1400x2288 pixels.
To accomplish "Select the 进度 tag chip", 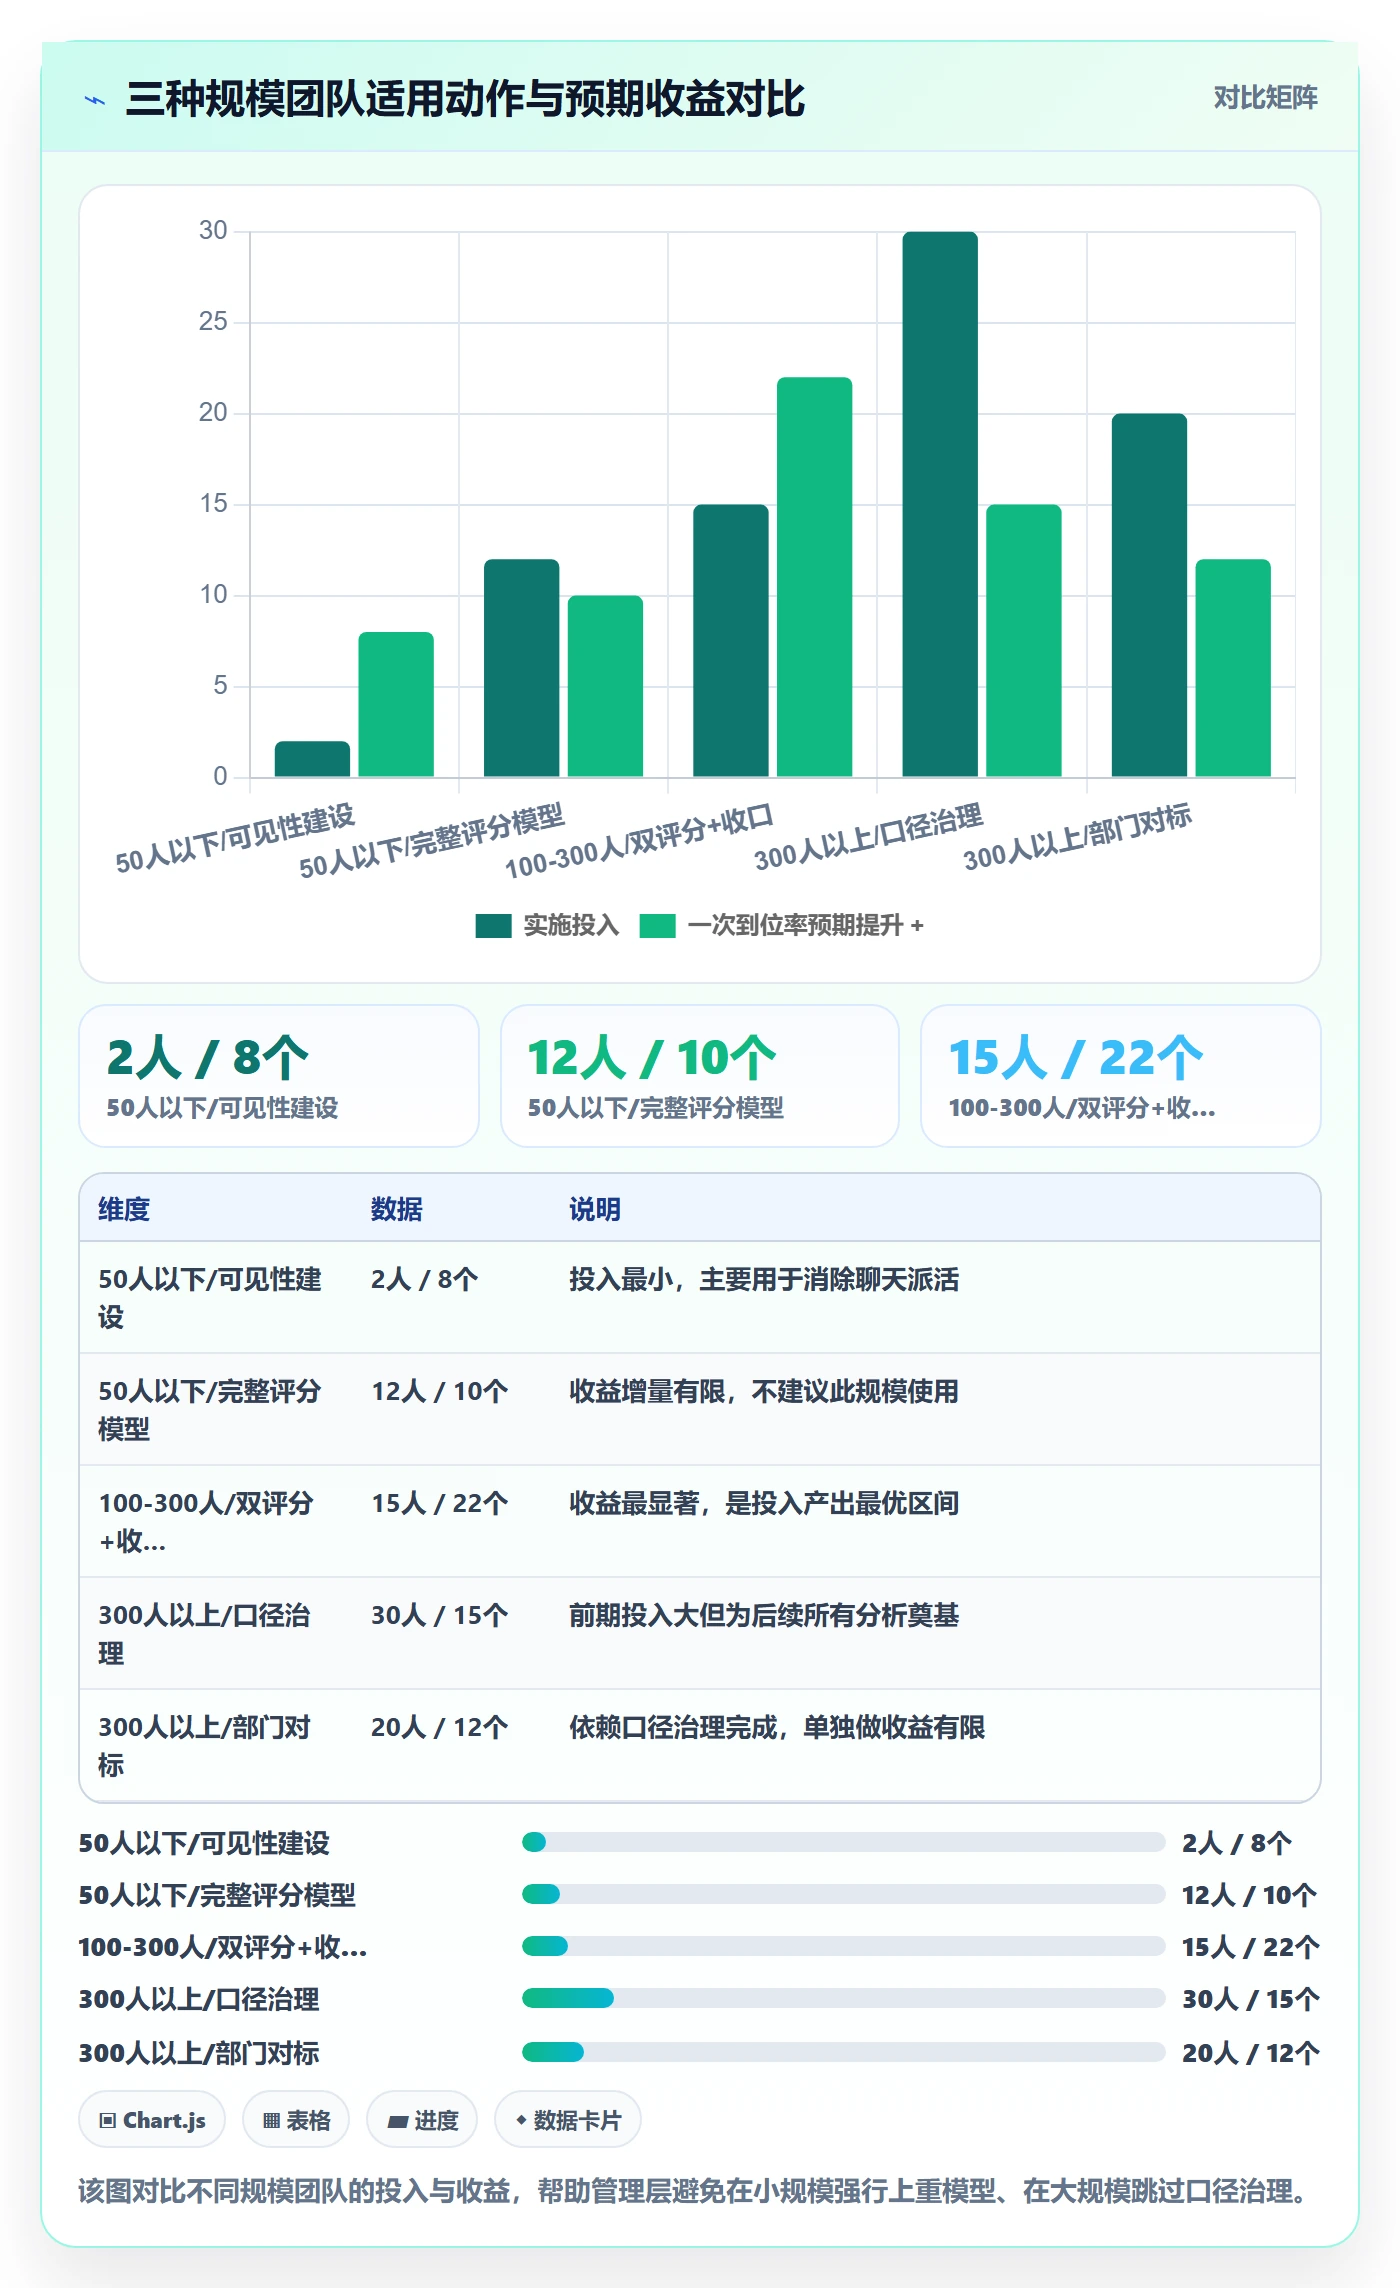I will [x=422, y=2119].
